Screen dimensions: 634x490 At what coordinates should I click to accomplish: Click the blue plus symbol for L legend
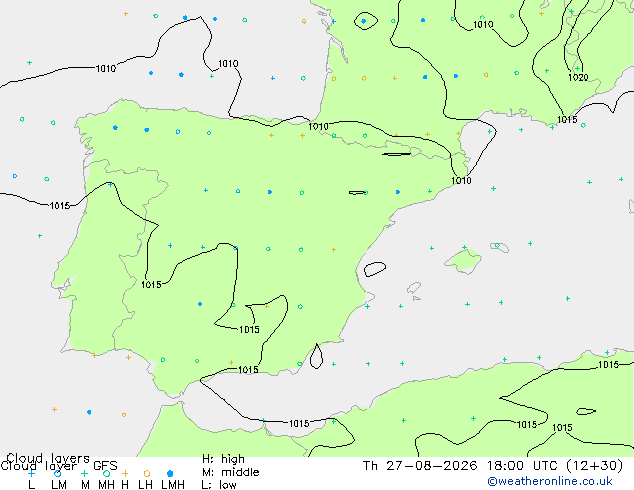point(31,473)
